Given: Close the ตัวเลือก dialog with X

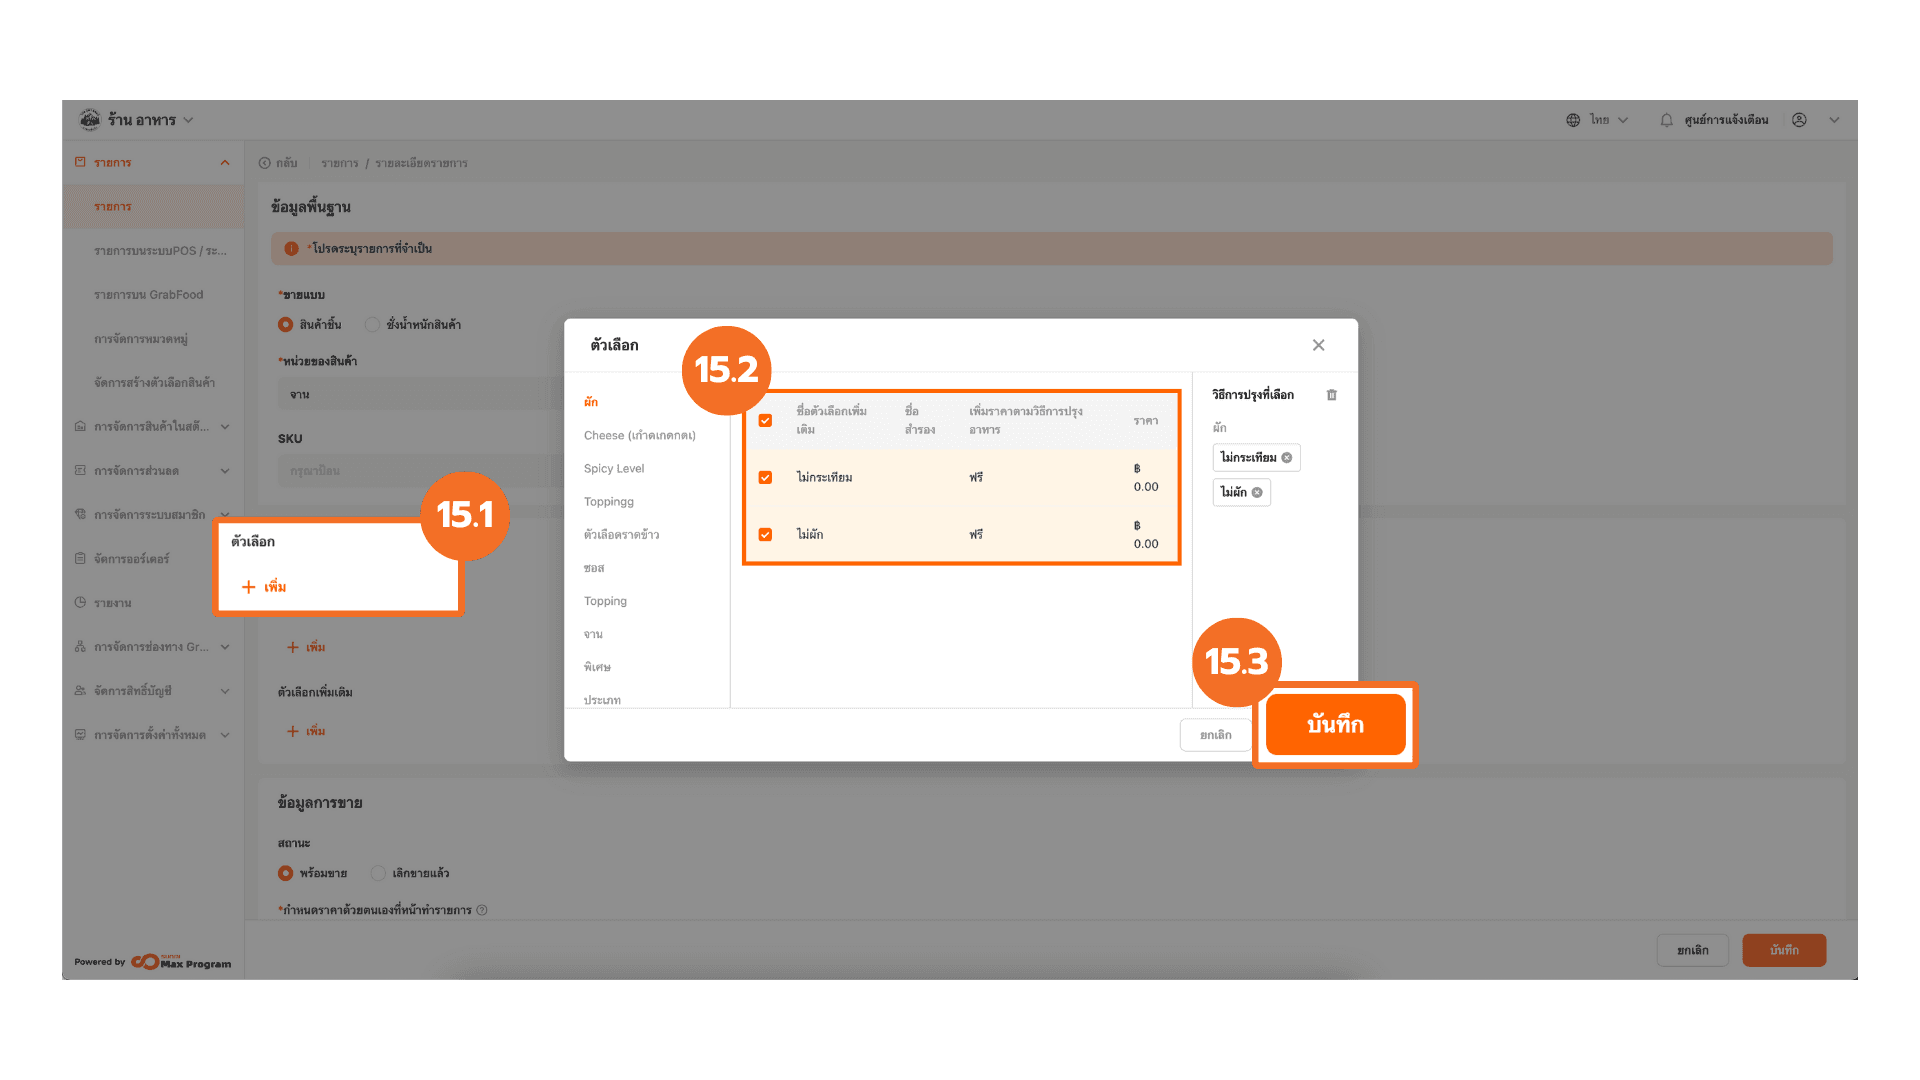Looking at the screenshot, I should [x=1318, y=345].
